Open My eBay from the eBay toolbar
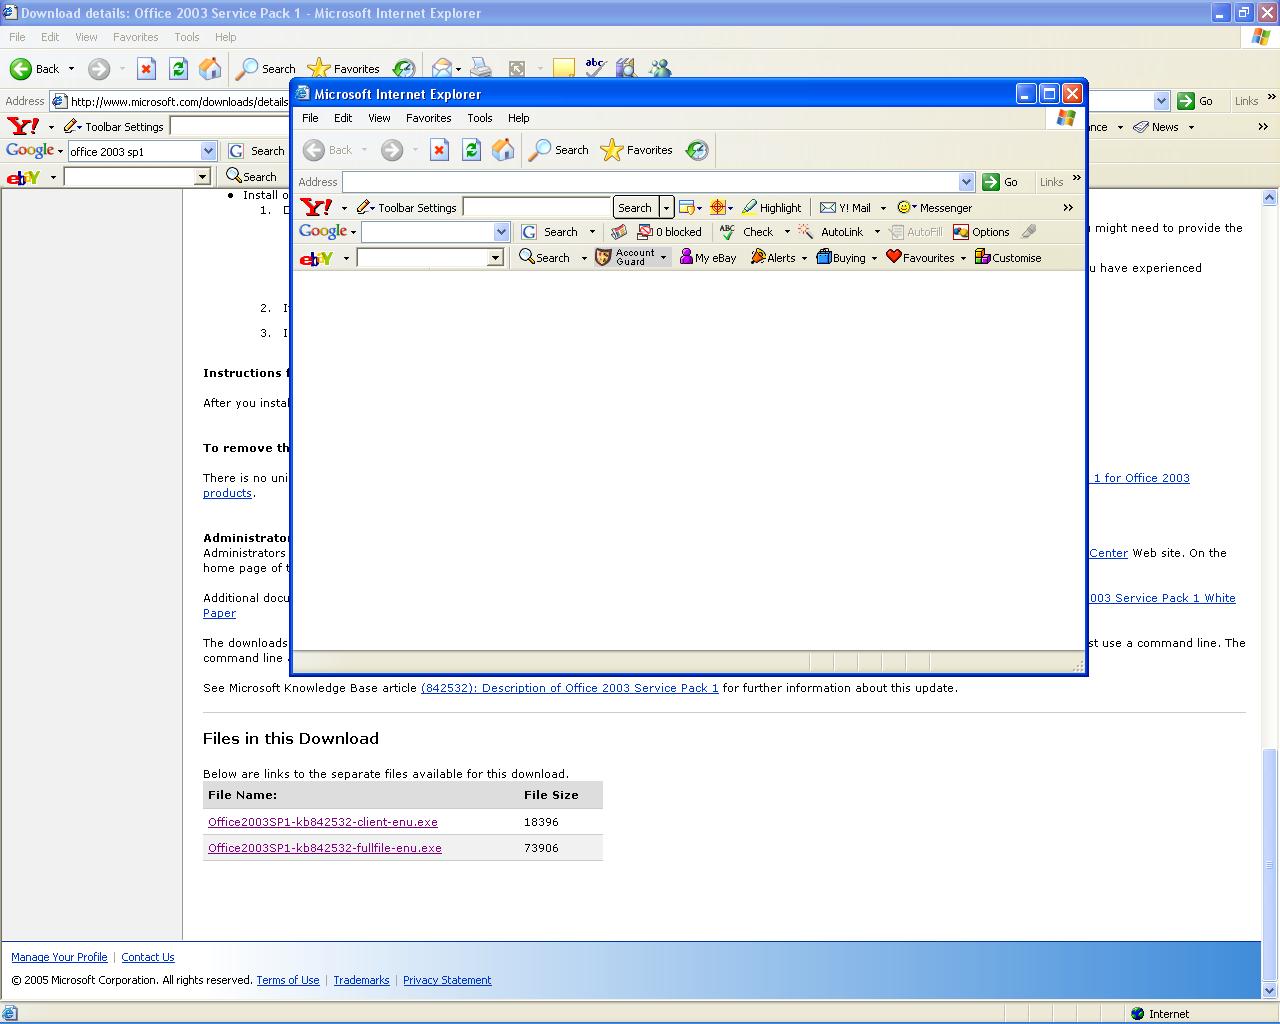 pyautogui.click(x=708, y=258)
